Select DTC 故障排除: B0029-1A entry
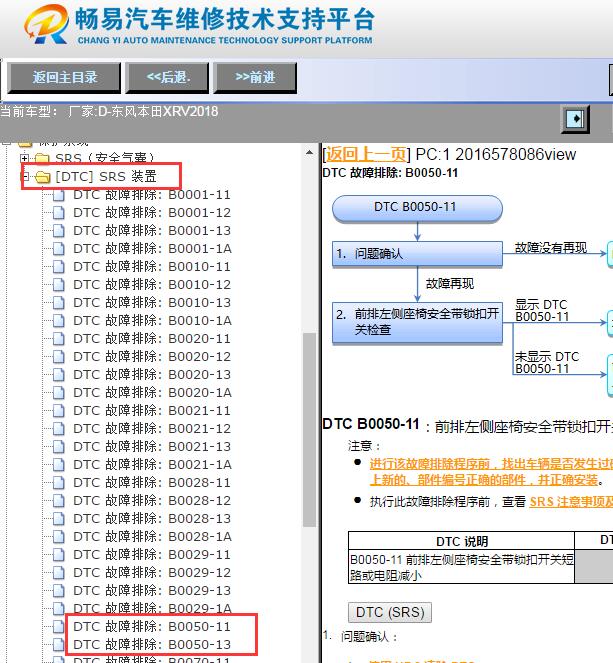613x663 pixels. pyautogui.click(x=152, y=608)
